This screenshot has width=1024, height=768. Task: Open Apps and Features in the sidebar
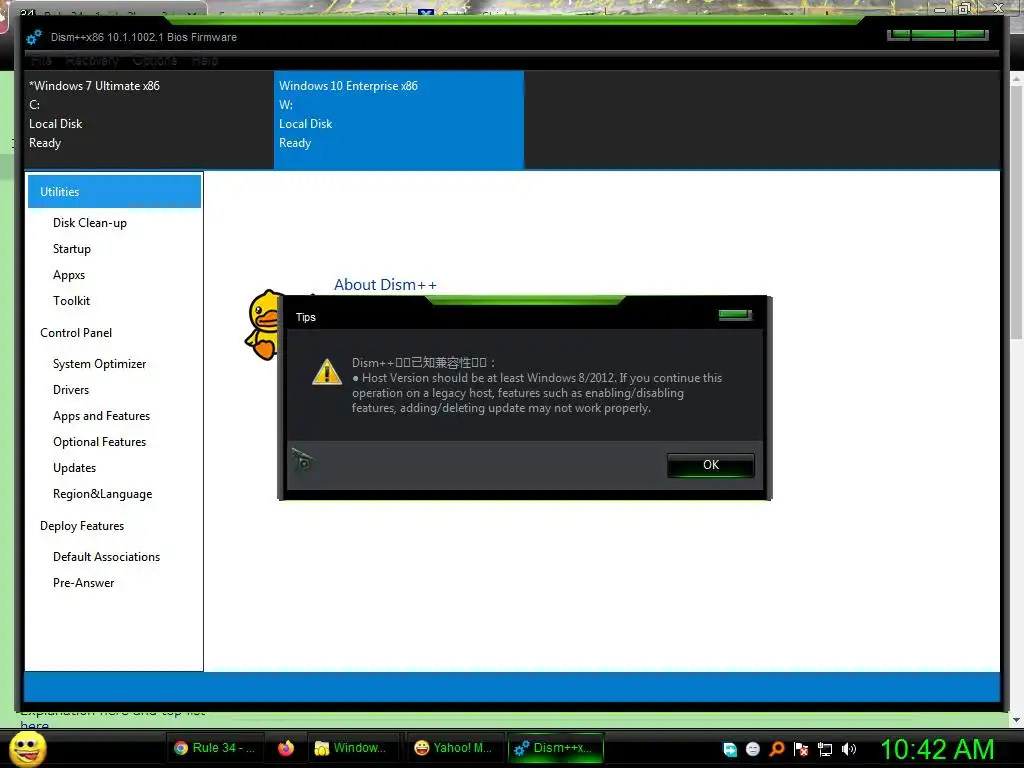point(101,416)
